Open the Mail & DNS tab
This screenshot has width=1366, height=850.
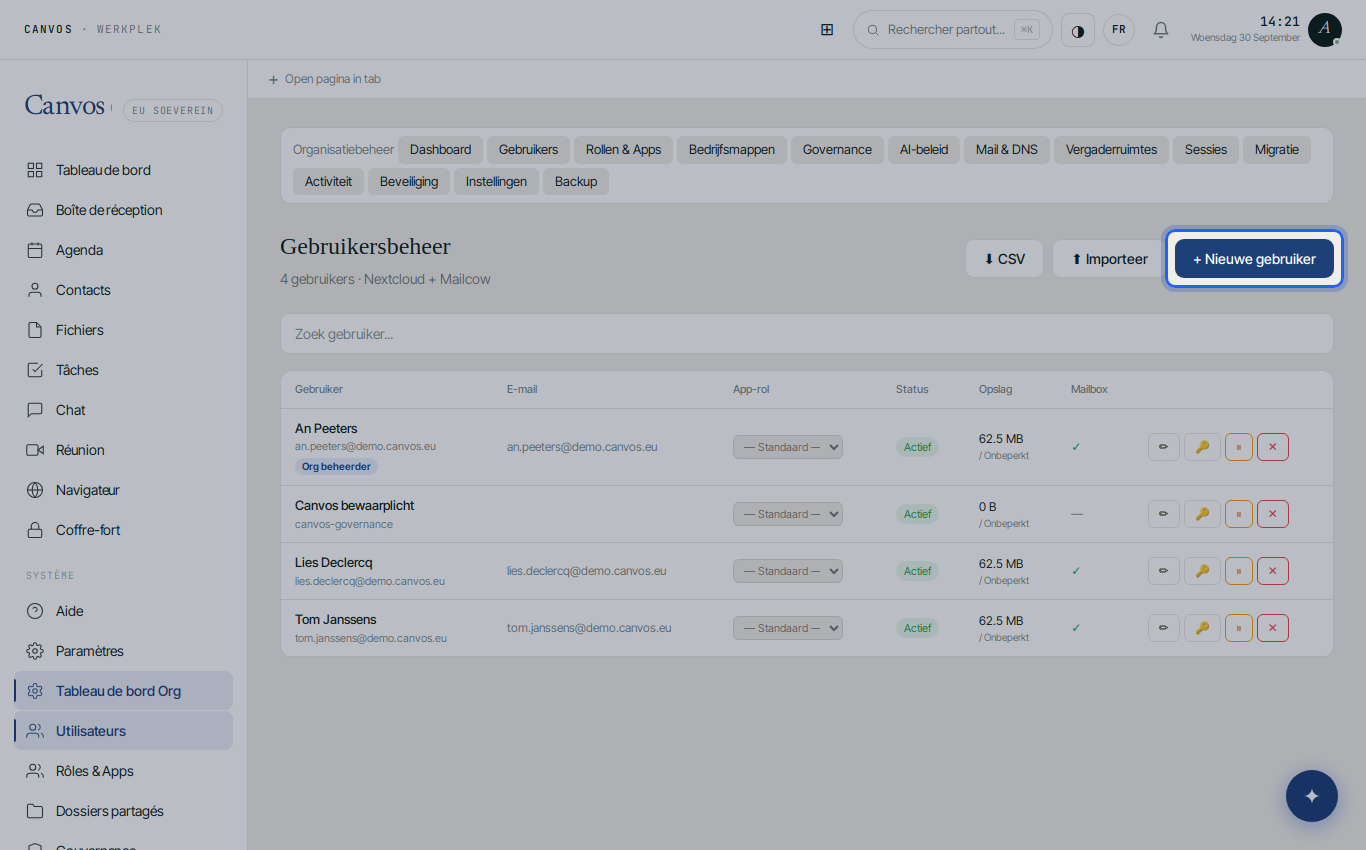pos(1007,150)
